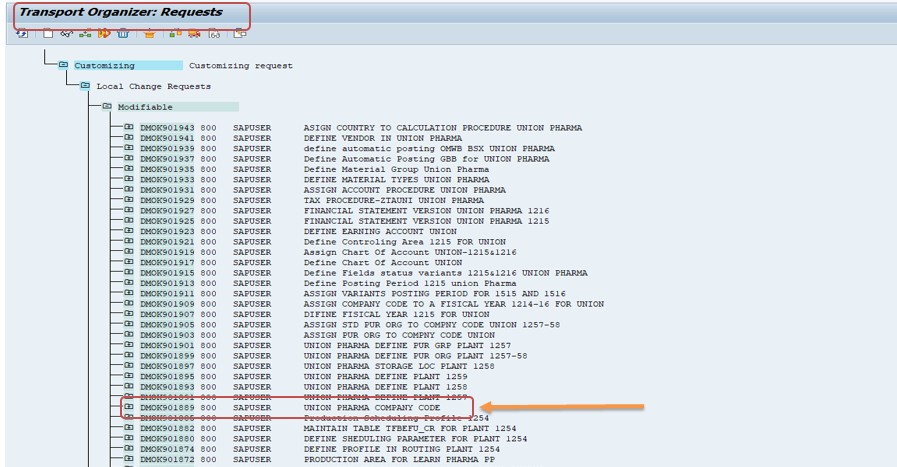Image resolution: width=897 pixels, height=467 pixels.
Task: Collapse the Customizing folder node
Action: (63, 66)
